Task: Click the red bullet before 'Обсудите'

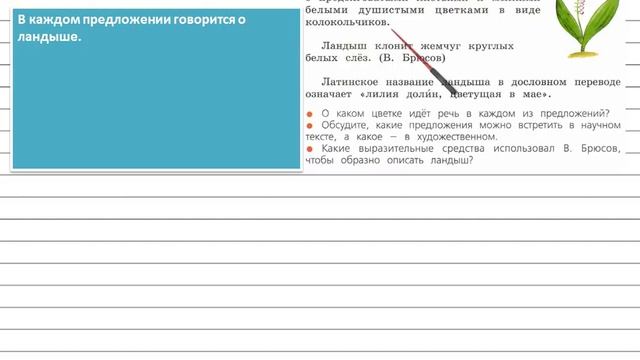Action: pos(309,126)
